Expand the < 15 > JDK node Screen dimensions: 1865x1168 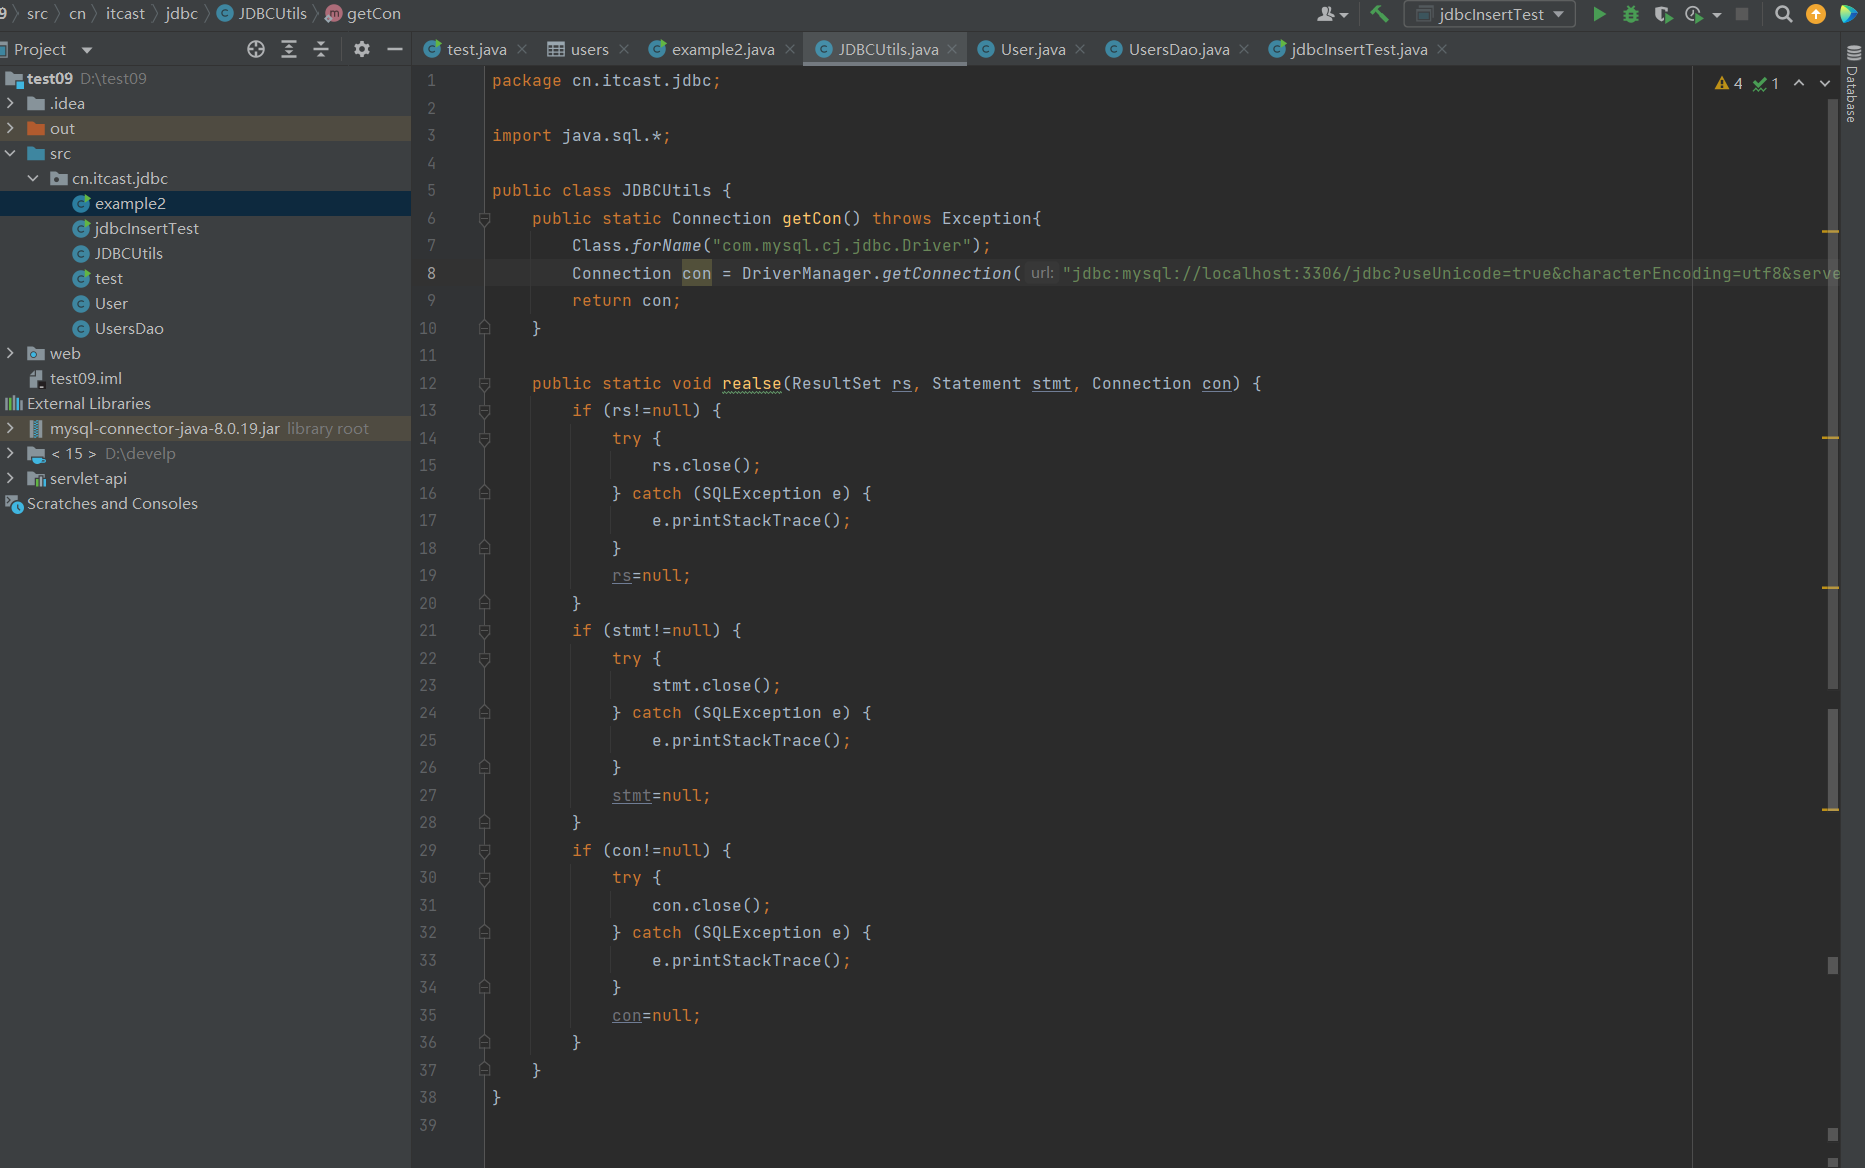click(10, 453)
